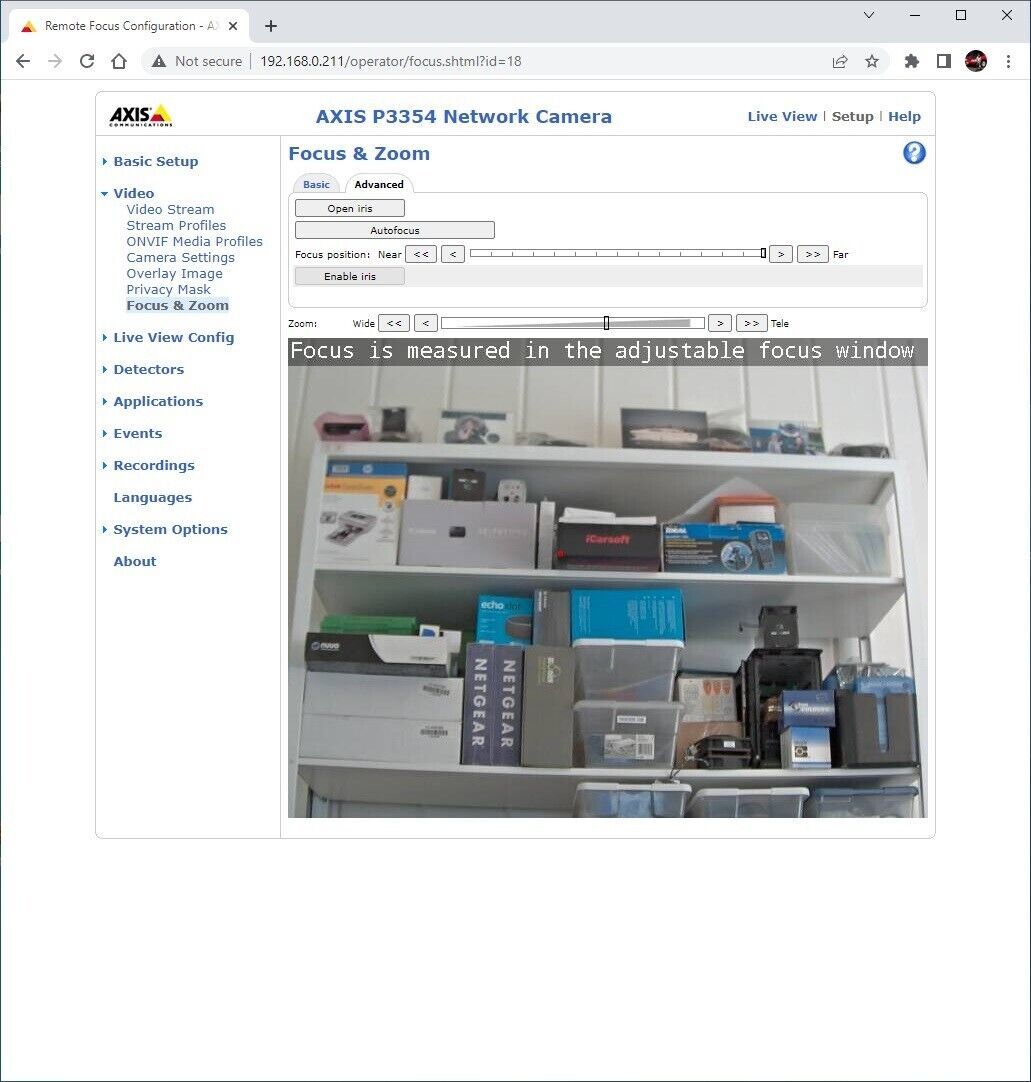Click the AXIS P3354 Network Camera title
1031x1082 pixels.
(x=464, y=117)
